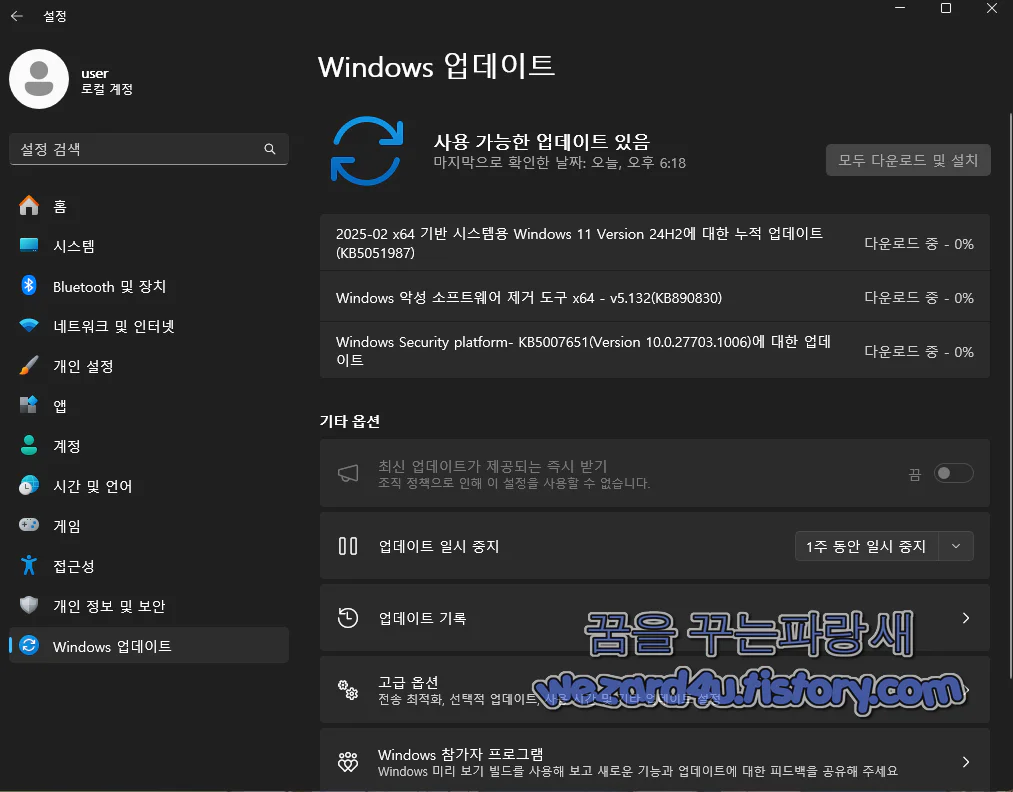Click the 설정 검색 search field
The height and width of the screenshot is (792, 1013).
coord(149,149)
